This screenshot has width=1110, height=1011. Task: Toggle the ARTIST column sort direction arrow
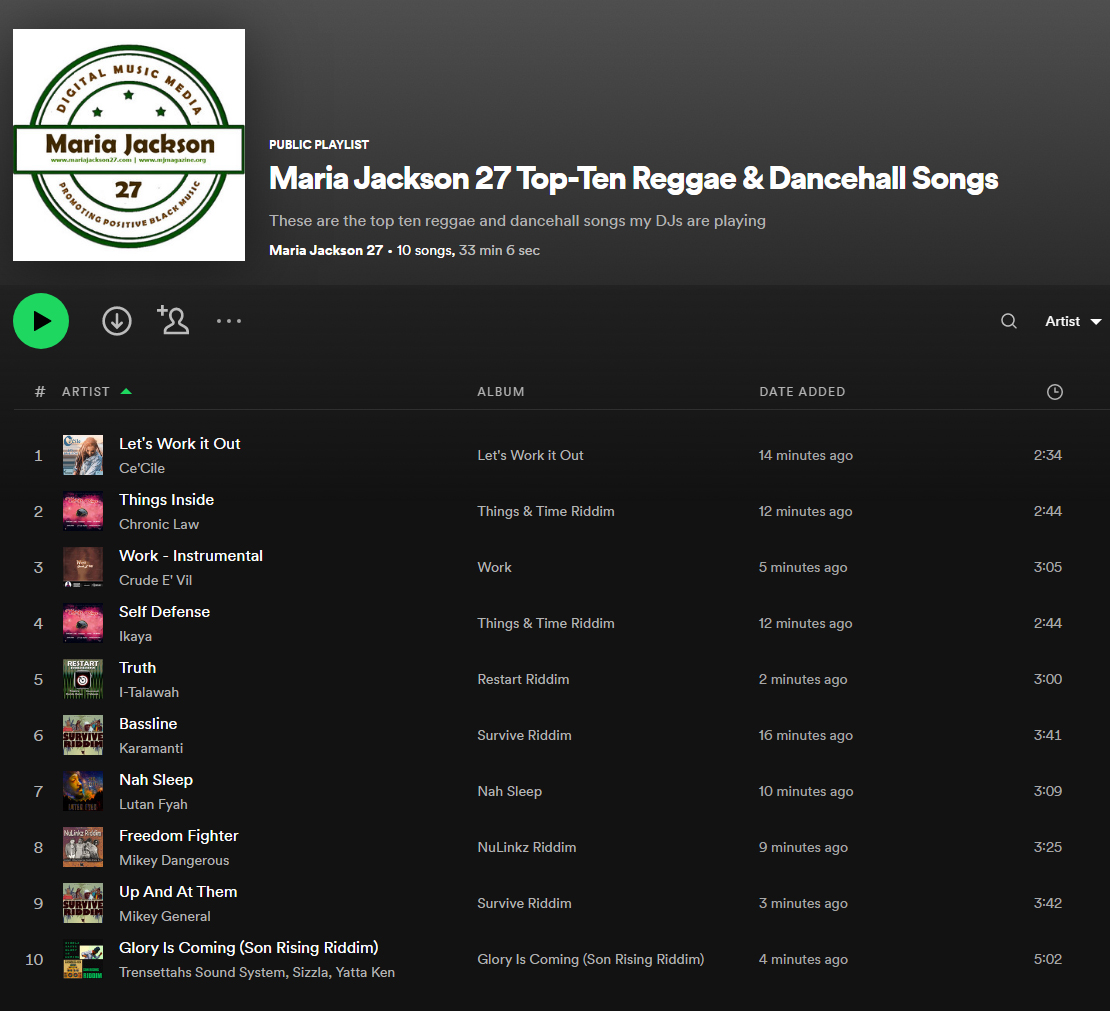127,391
